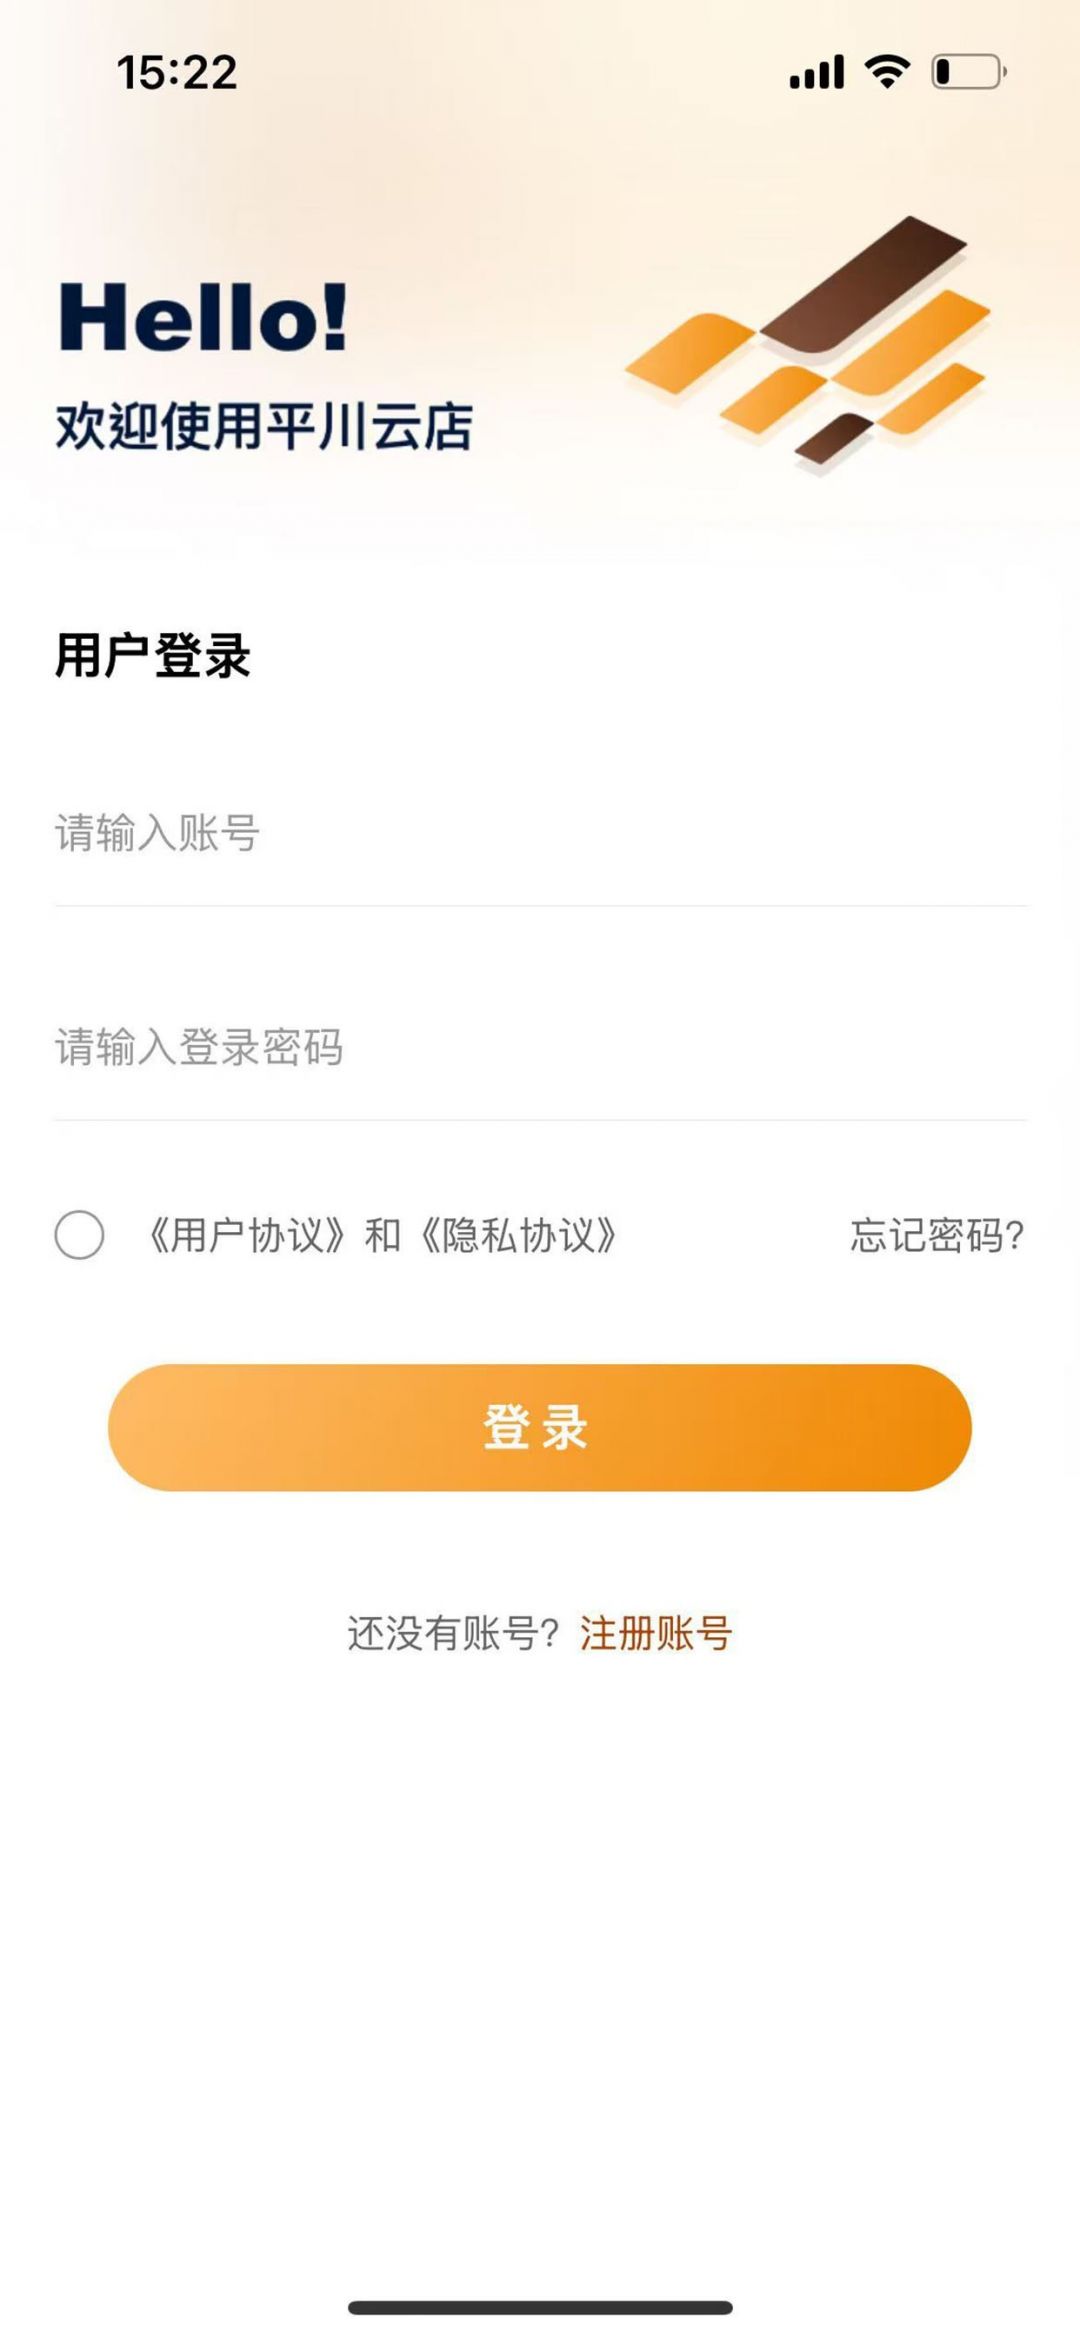1080x2337 pixels.
Task: Focus the 请输入账号 account field
Action: [540, 833]
